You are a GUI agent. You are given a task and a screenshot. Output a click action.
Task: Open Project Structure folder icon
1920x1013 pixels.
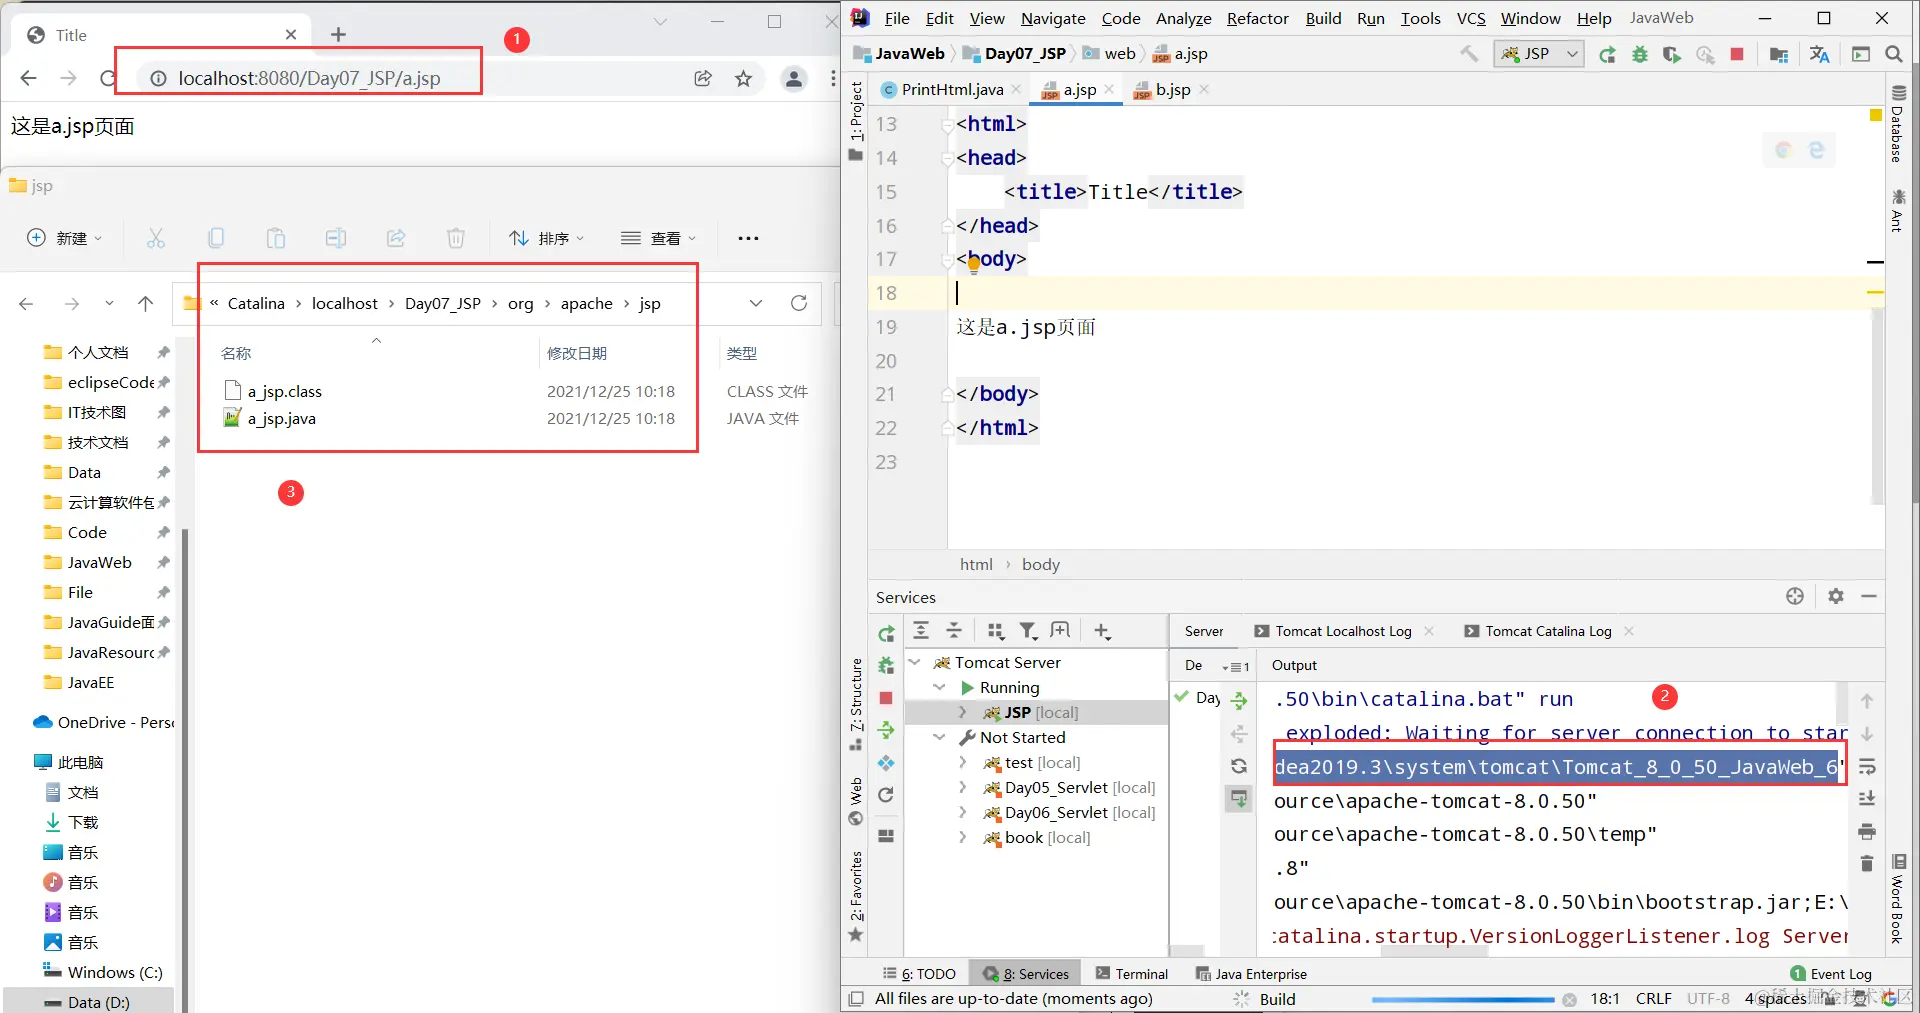coord(1779,54)
